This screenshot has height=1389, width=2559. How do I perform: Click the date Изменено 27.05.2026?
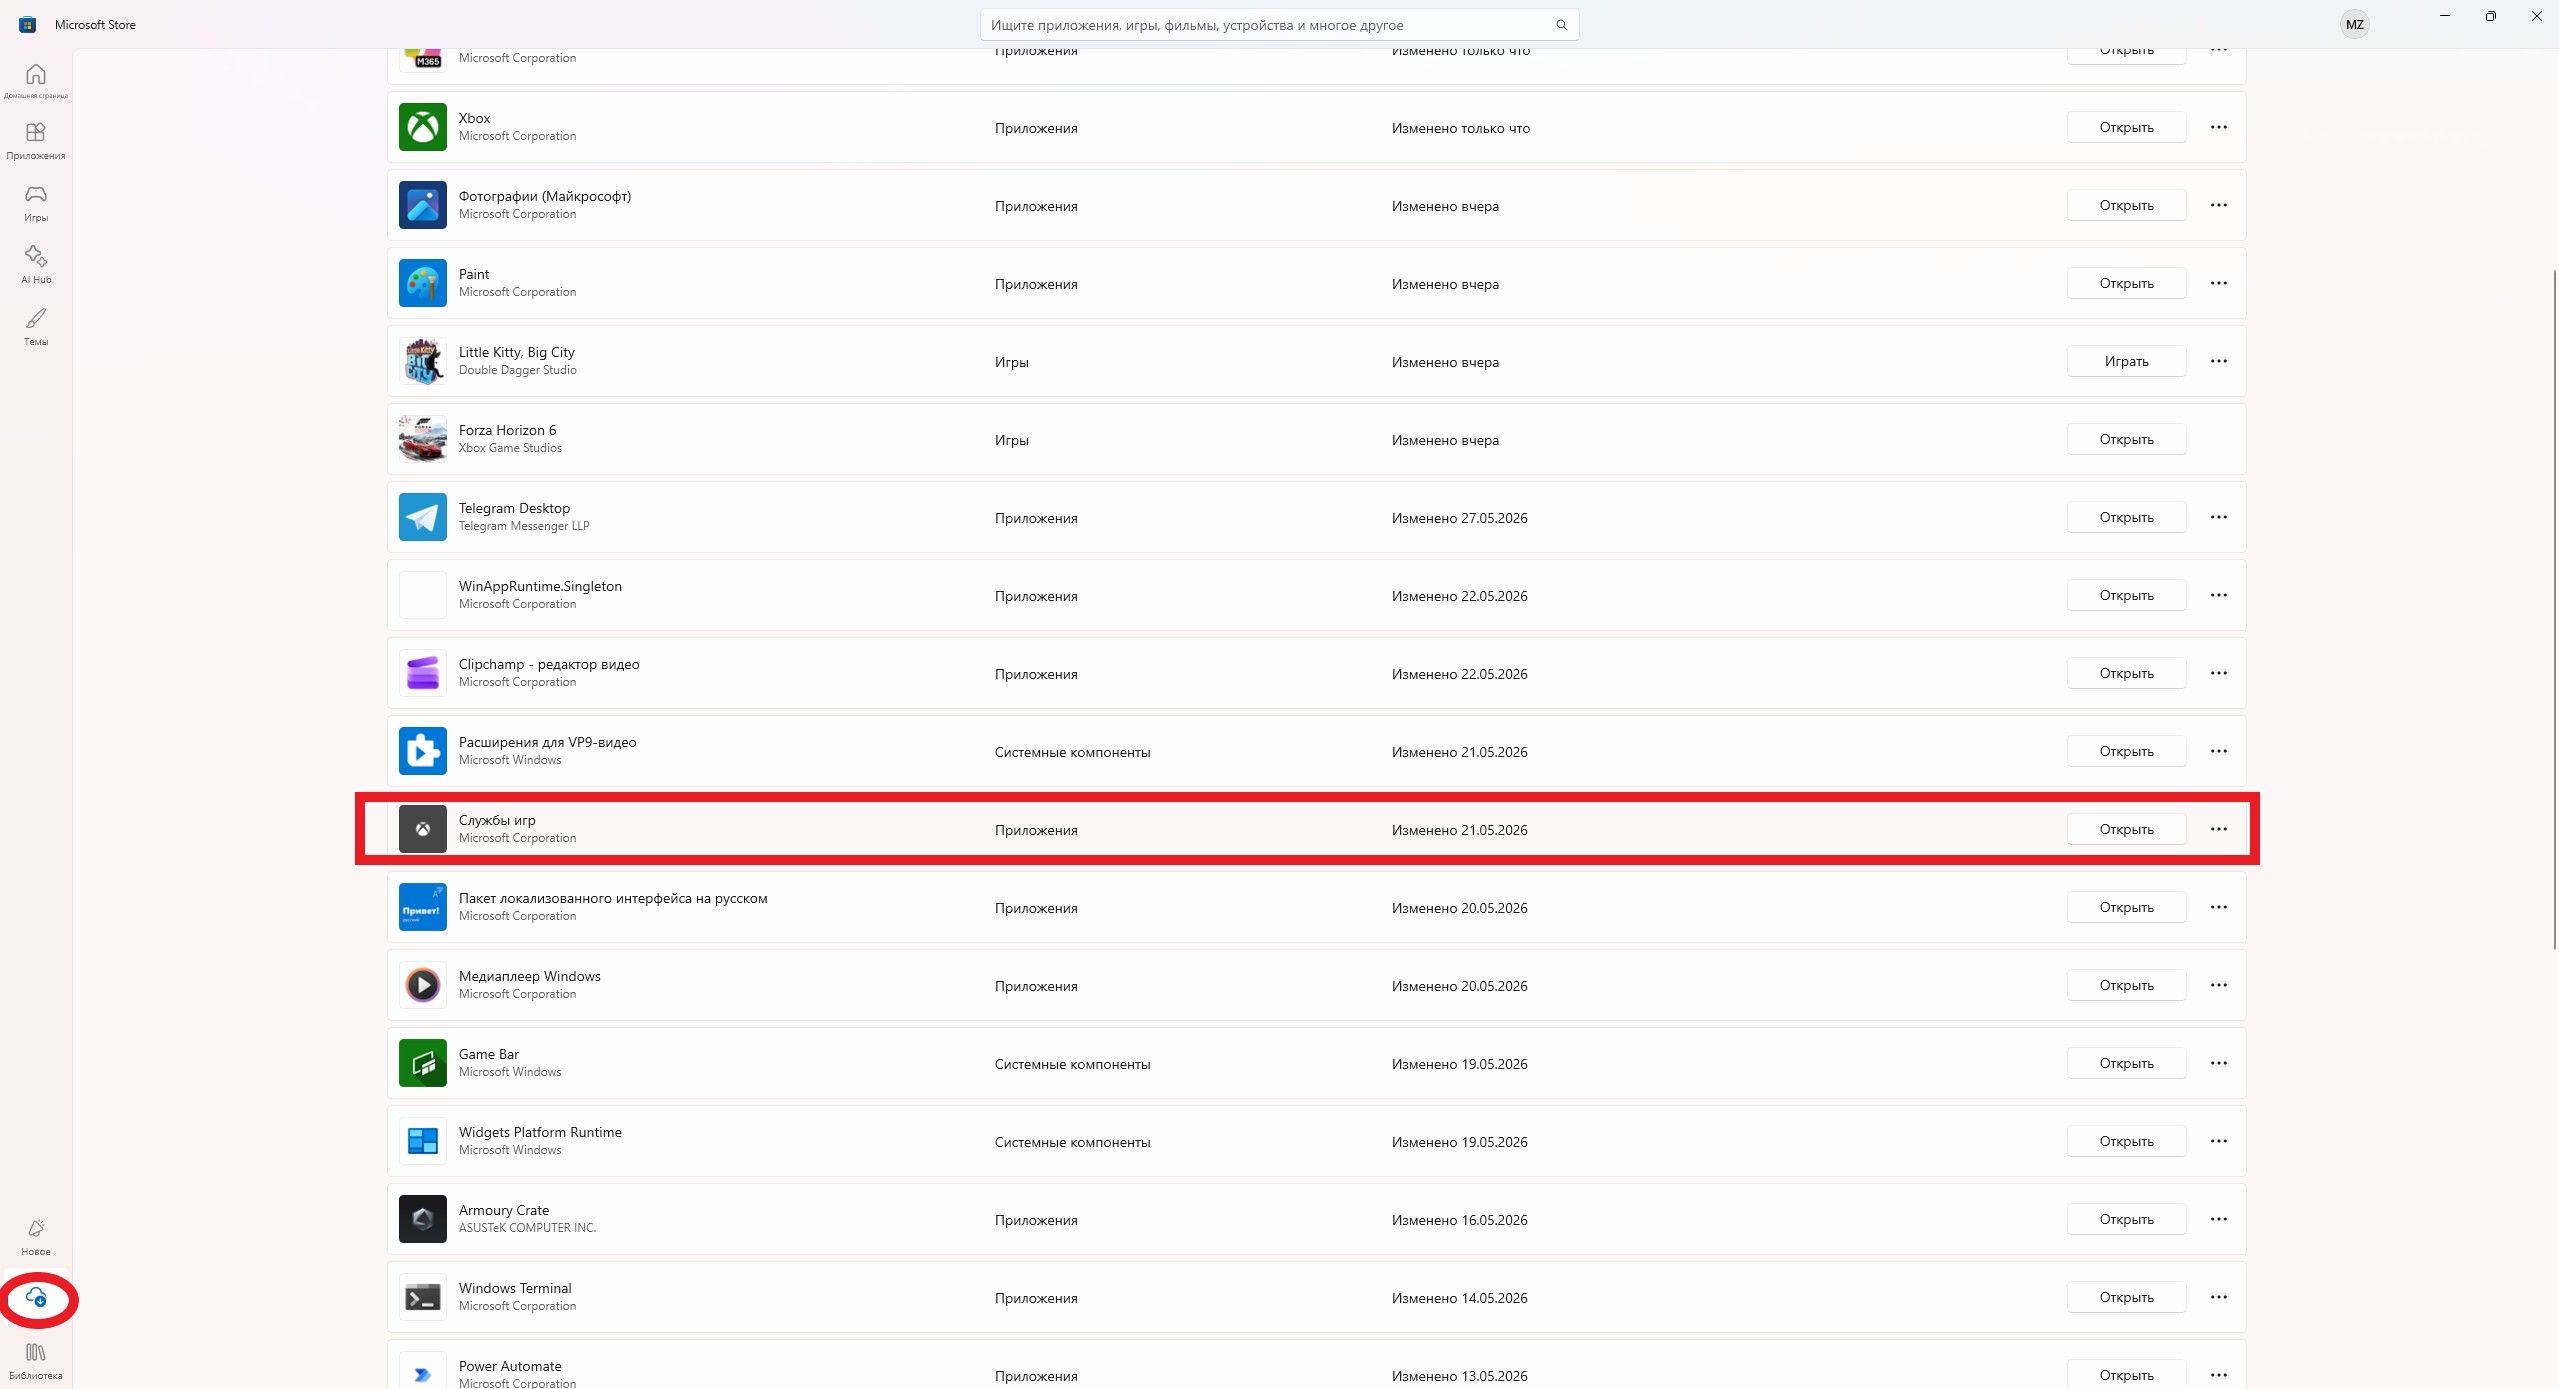click(x=1459, y=518)
